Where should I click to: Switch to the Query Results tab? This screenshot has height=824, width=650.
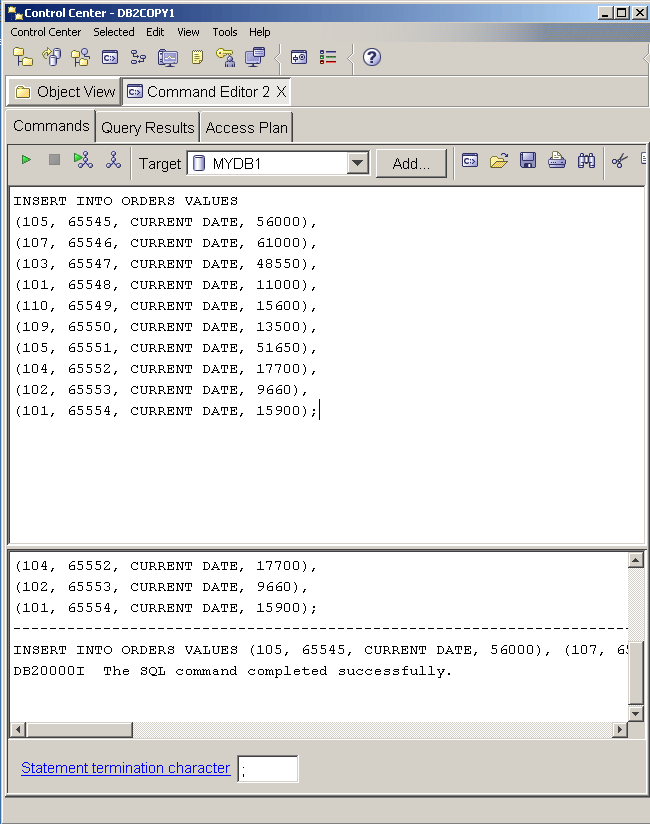pos(148,128)
